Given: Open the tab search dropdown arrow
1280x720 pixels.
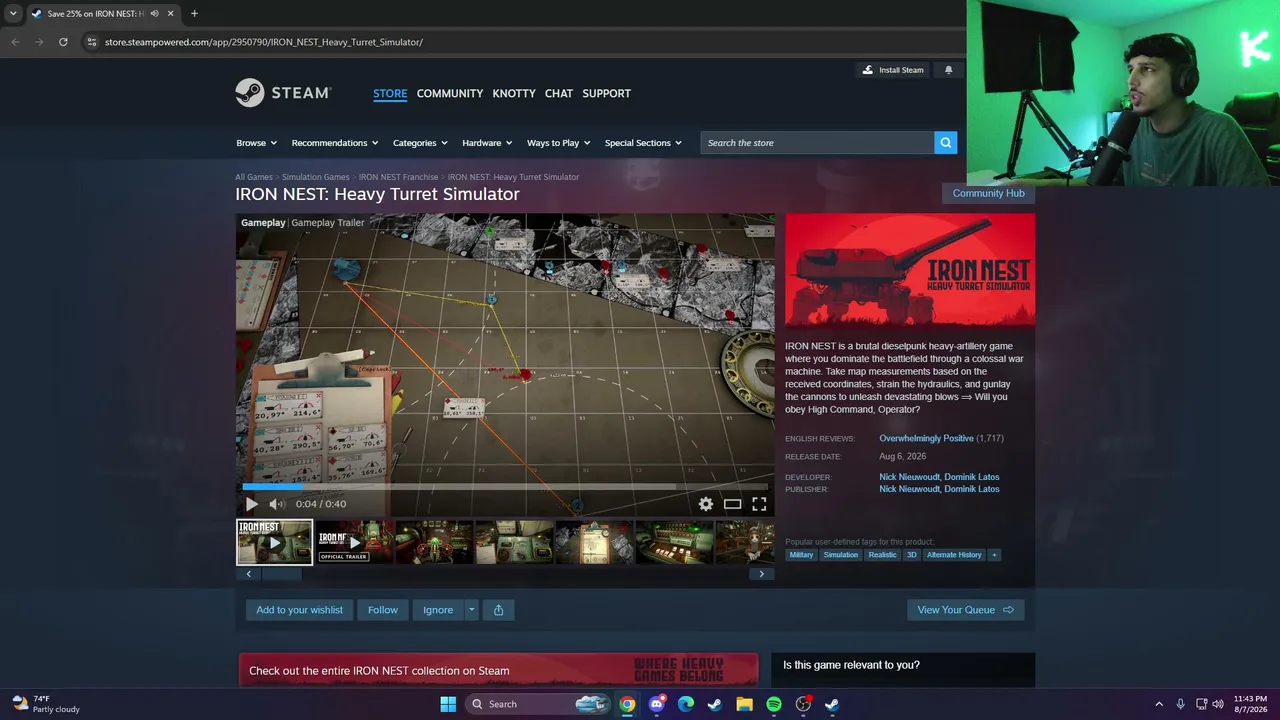Looking at the screenshot, I should (13, 14).
